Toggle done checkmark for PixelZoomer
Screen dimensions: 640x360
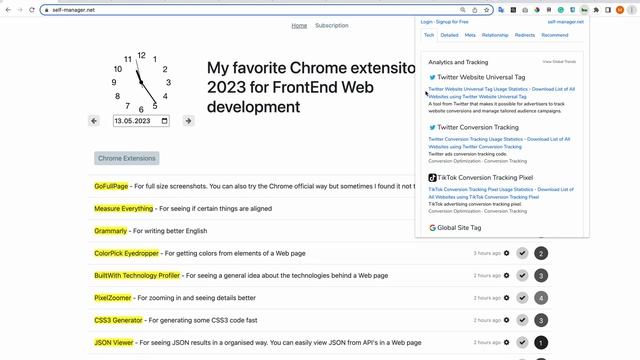522,298
